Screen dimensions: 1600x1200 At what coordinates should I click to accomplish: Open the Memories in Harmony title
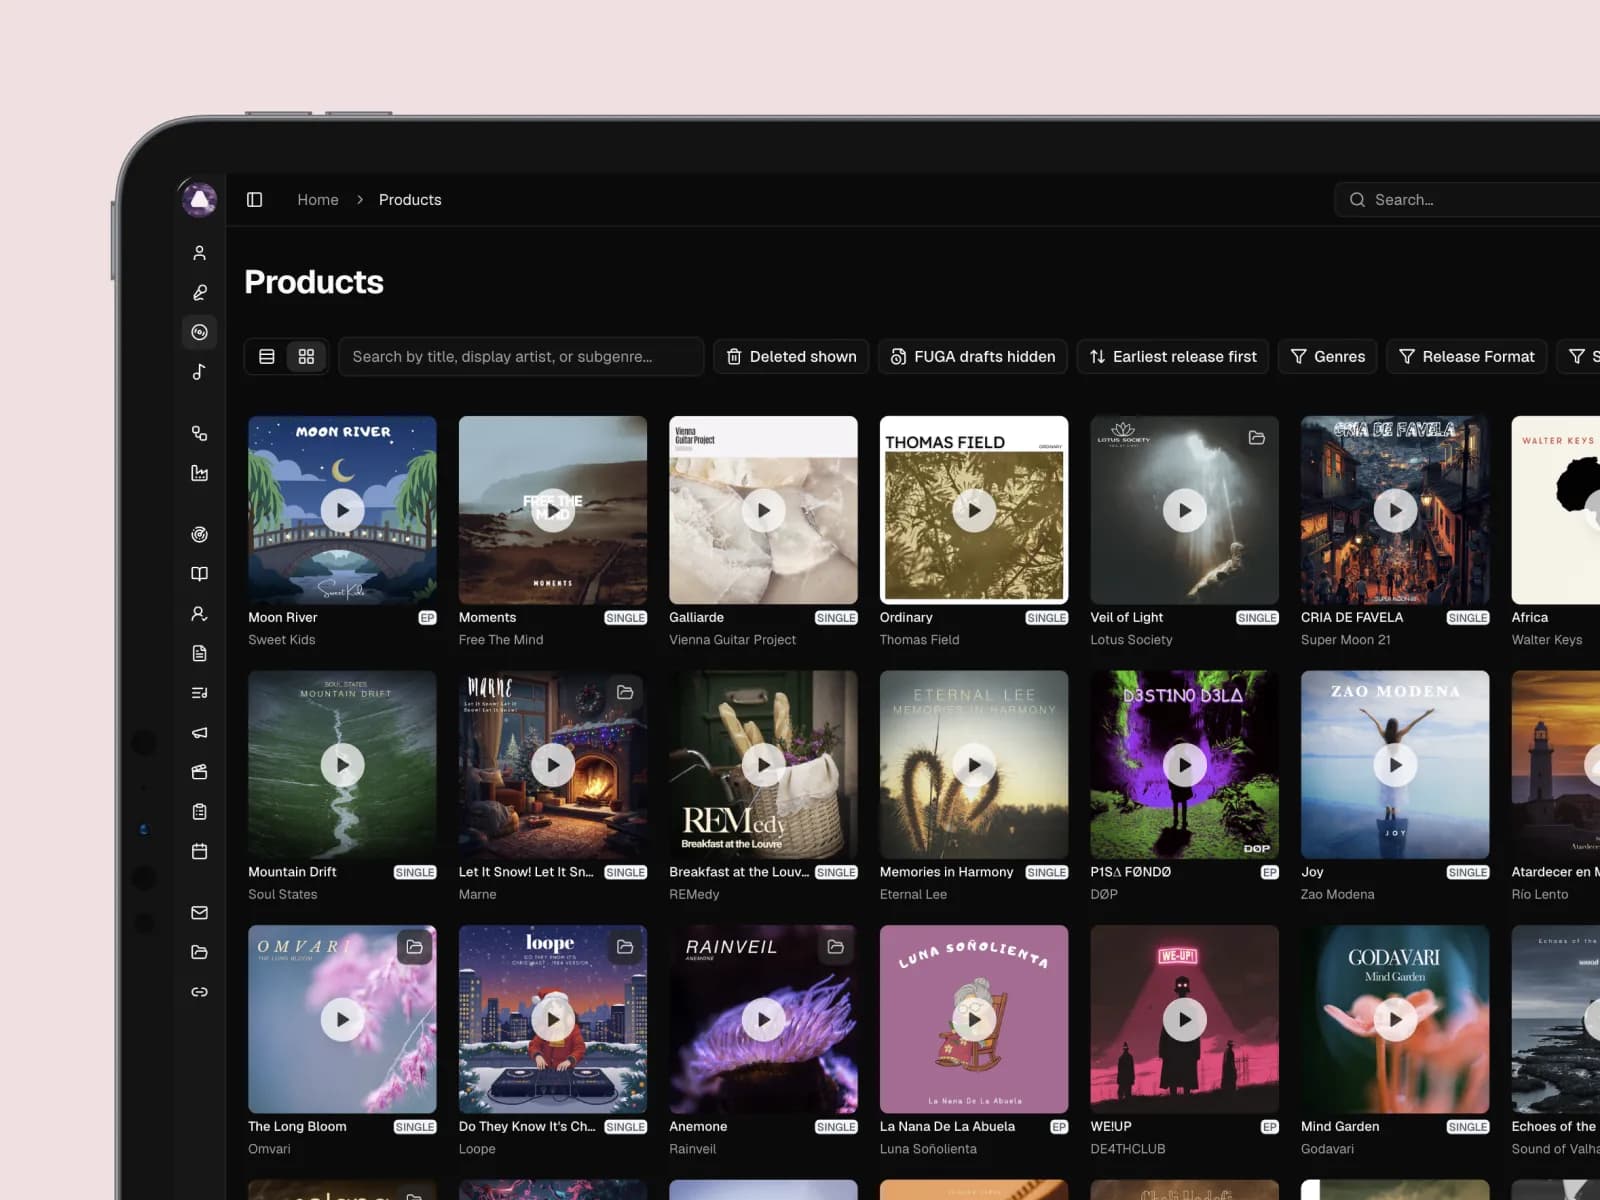(946, 872)
